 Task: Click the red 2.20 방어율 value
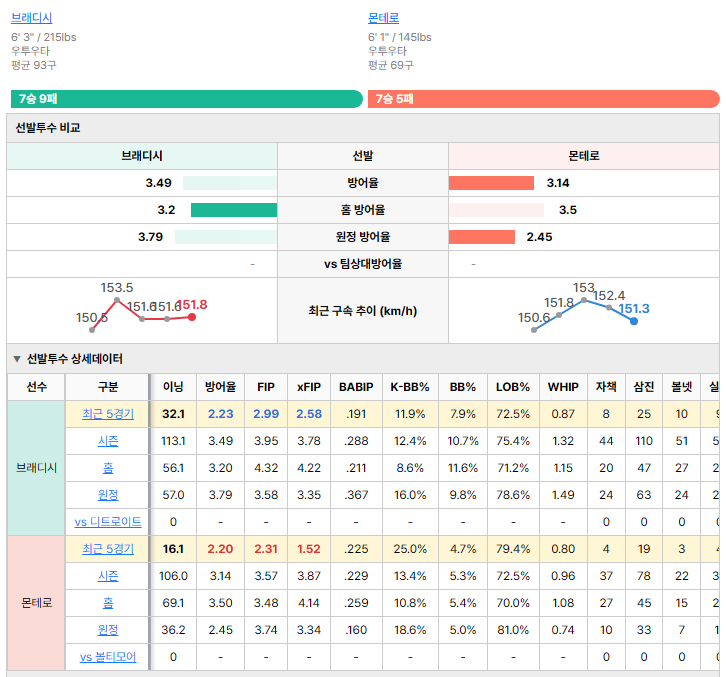[220, 549]
